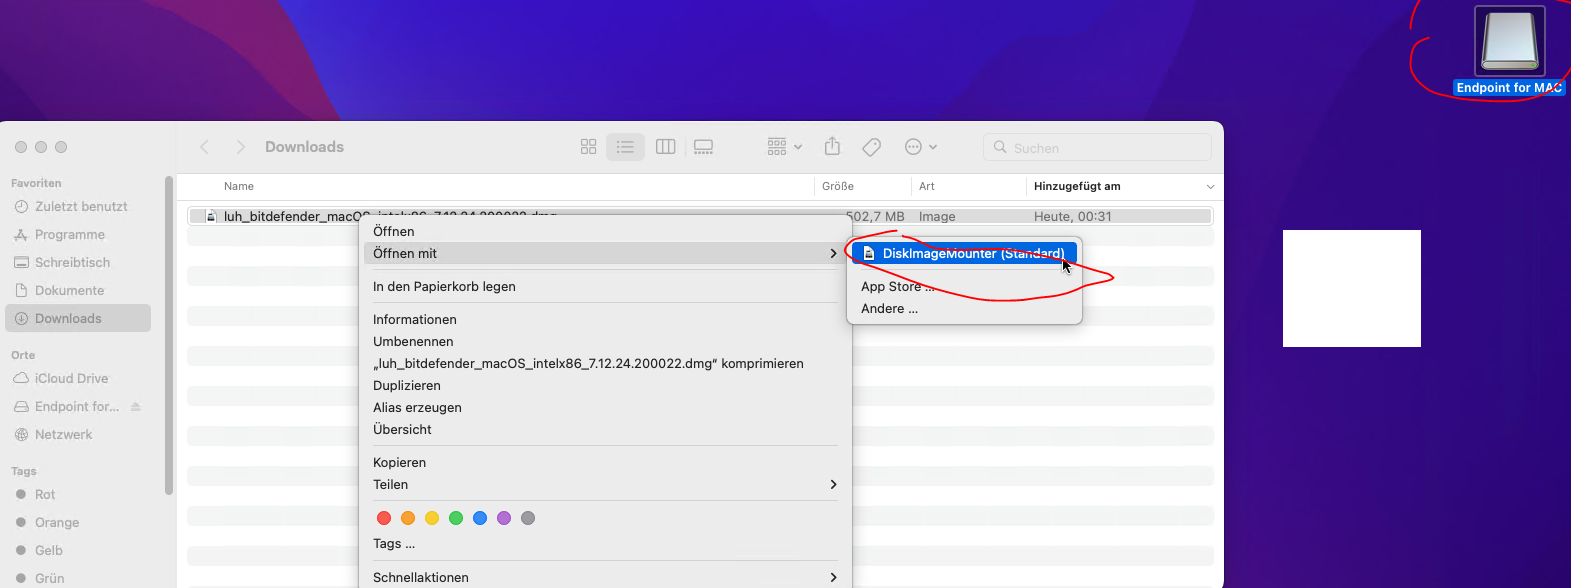Sort by the Name column header
Screen dimensions: 1571x588
click(x=239, y=186)
